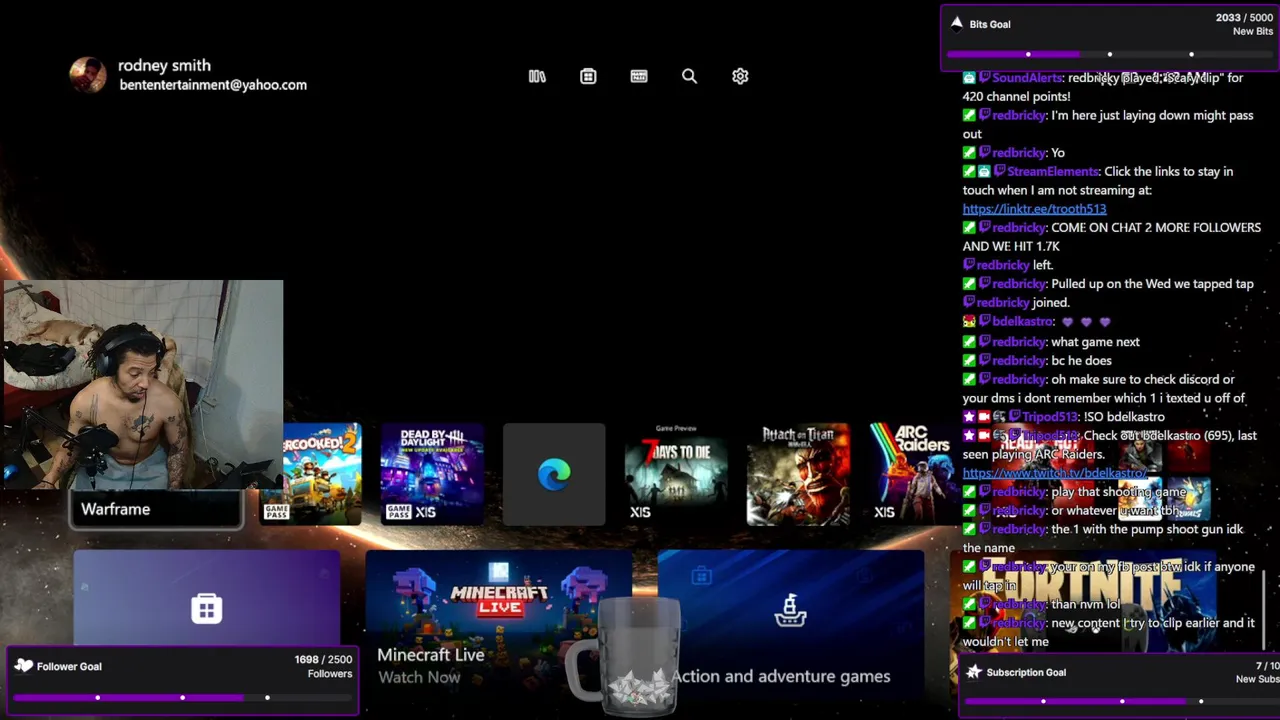1280x720 pixels.
Task: Open the Search magnifier icon
Action: 689,76
